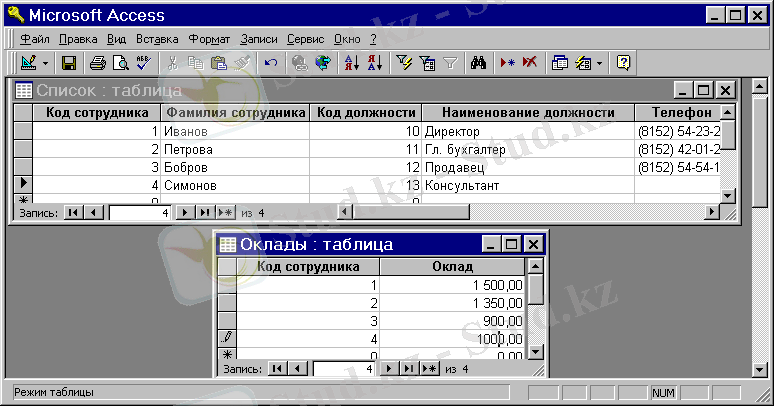Sort Descending Я-А icon

pyautogui.click(x=375, y=63)
